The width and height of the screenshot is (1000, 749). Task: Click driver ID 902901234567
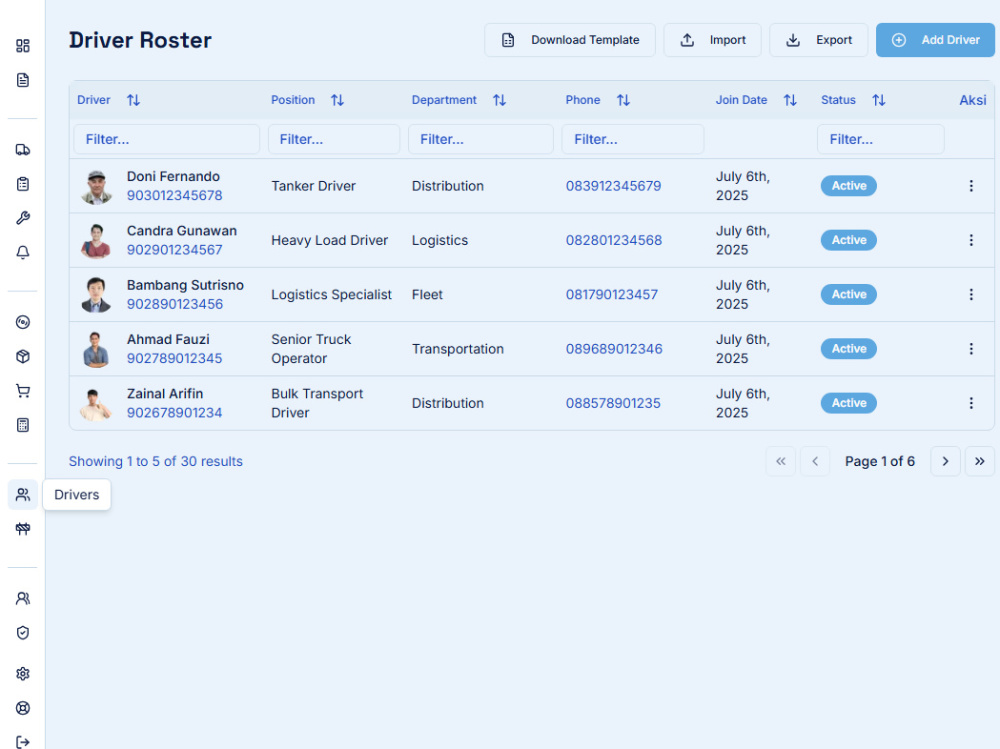(174, 249)
